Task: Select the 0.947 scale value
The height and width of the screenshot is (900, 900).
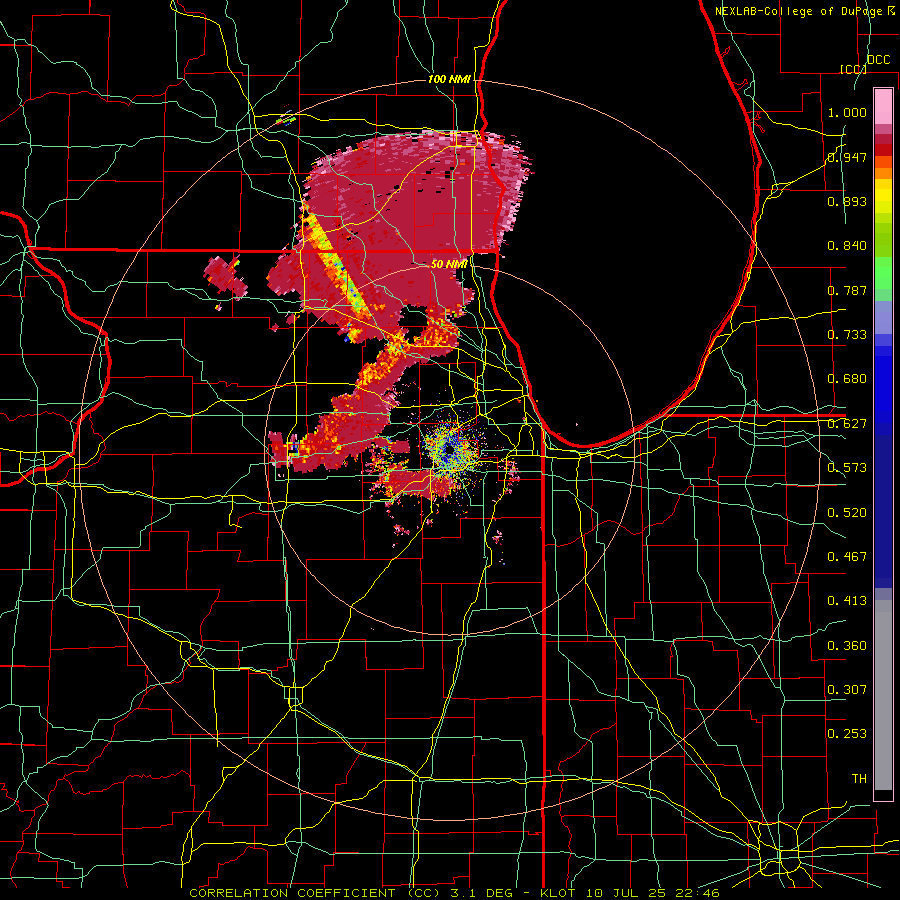Action: [x=847, y=157]
